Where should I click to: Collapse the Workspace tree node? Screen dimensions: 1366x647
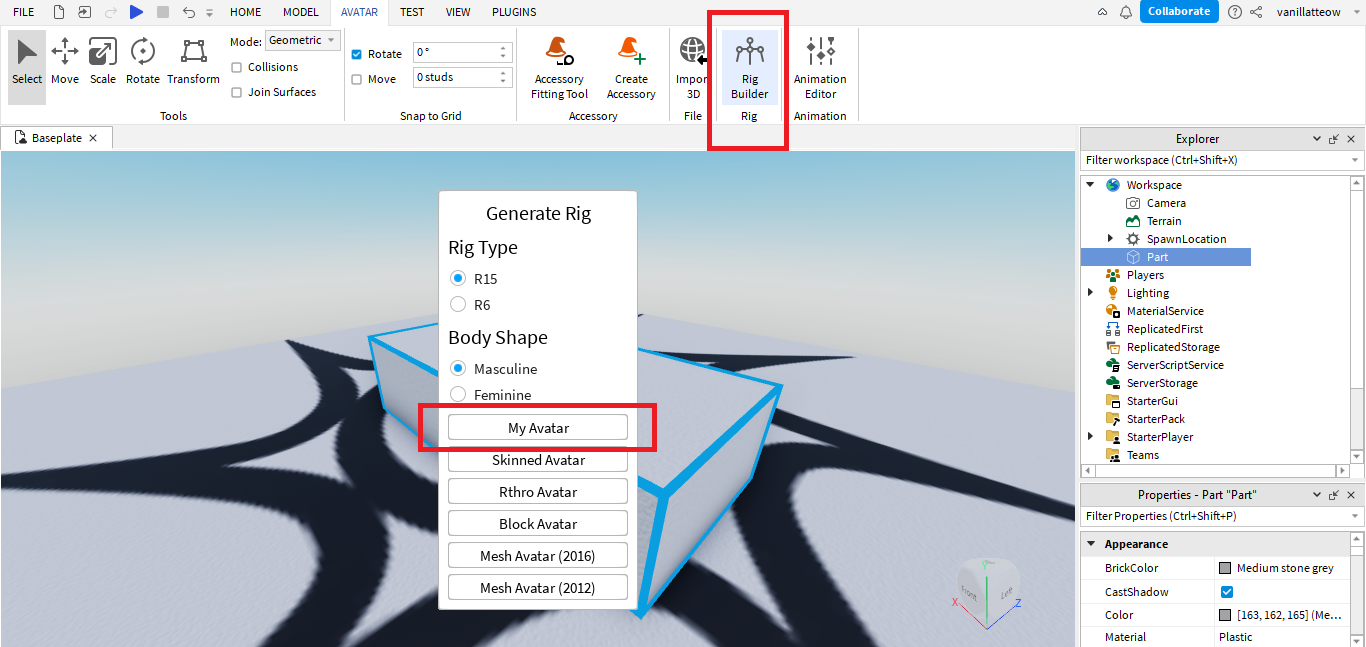coord(1090,185)
